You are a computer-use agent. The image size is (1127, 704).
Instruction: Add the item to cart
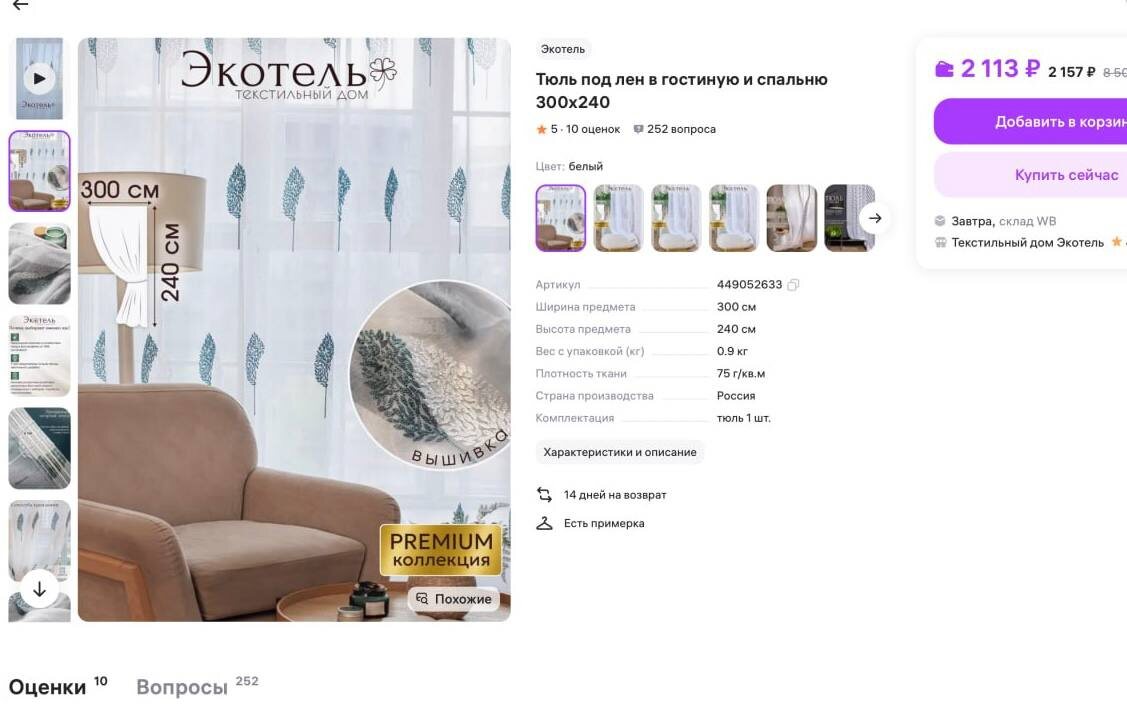1031,122
